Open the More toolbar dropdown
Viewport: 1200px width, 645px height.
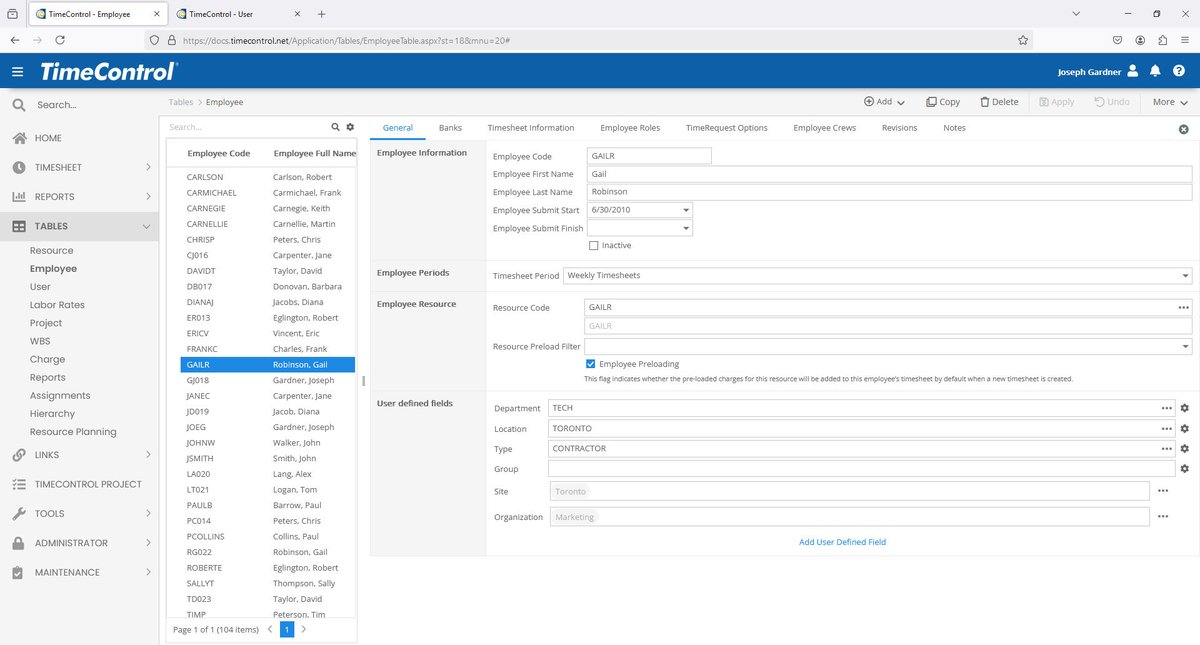1169,102
